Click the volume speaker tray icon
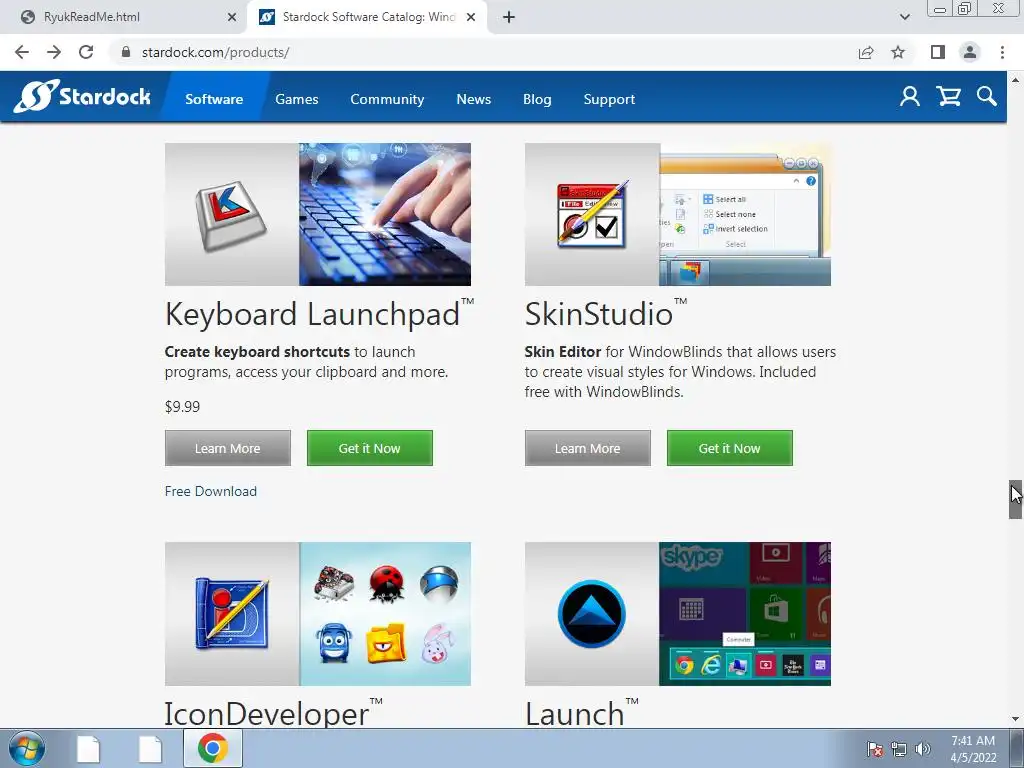The width and height of the screenshot is (1024, 768). click(x=922, y=749)
